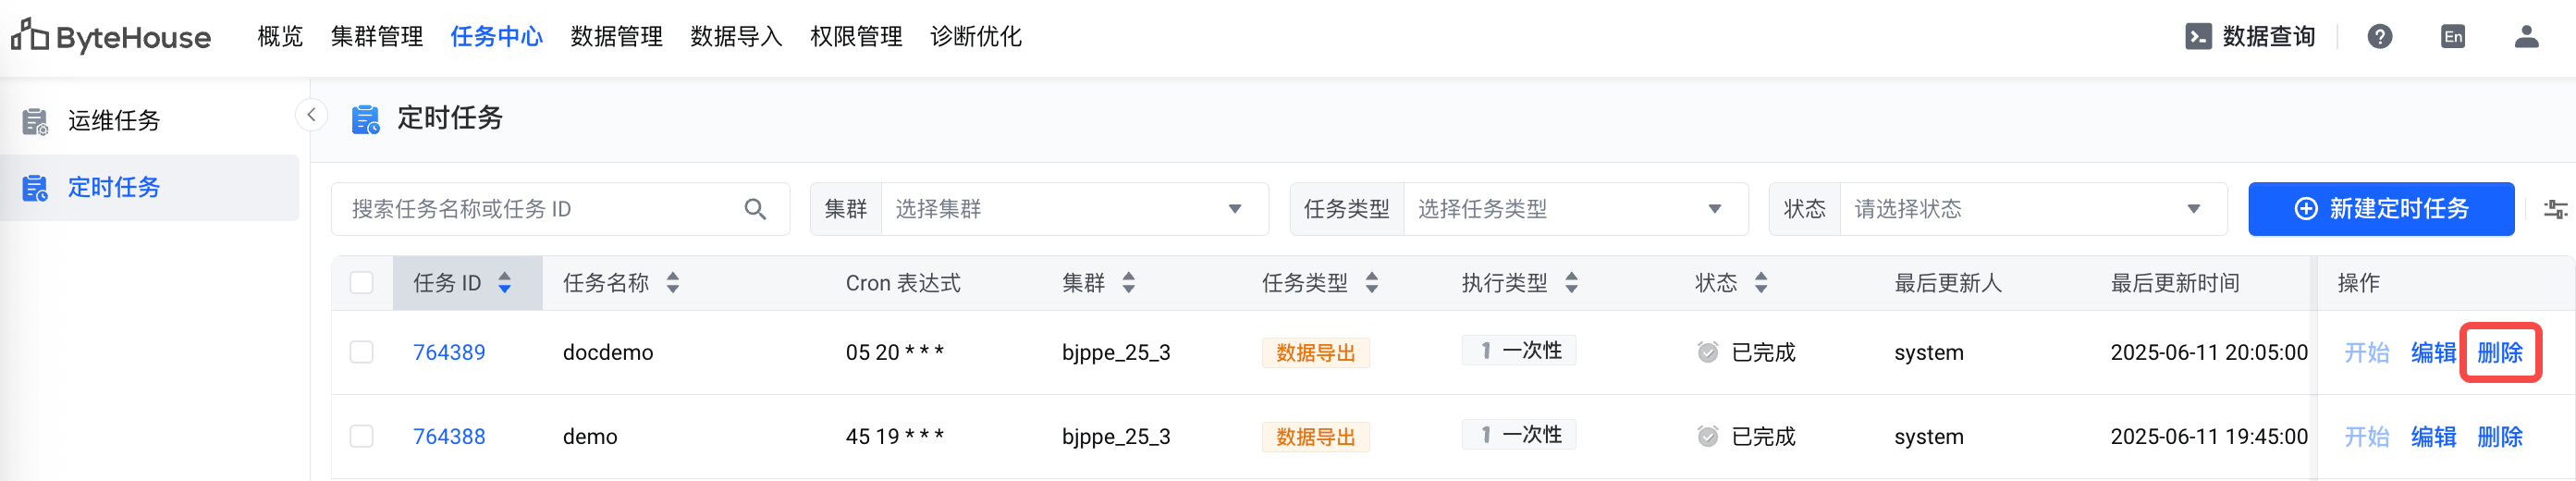The height and width of the screenshot is (481, 2576).
Task: Open the 数据查询 console icon
Action: tap(2198, 37)
